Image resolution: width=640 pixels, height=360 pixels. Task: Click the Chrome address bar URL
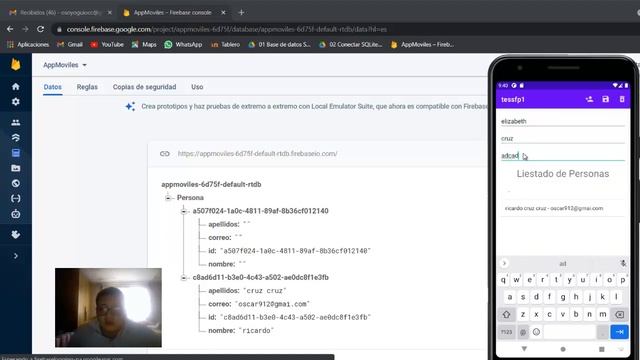coord(227,29)
